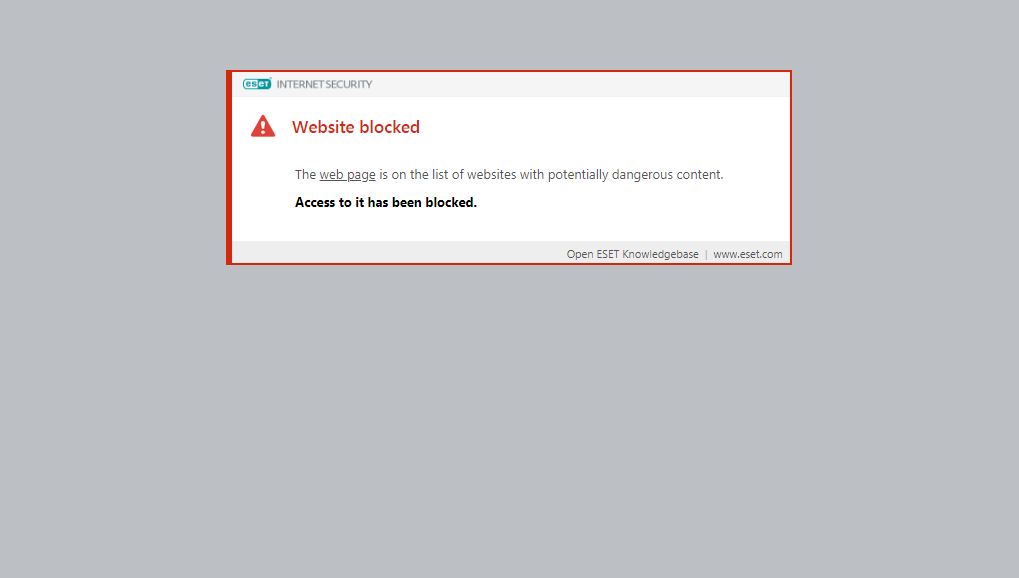
Task: Click the INTERNET SECURITY product label
Action: click(x=324, y=84)
